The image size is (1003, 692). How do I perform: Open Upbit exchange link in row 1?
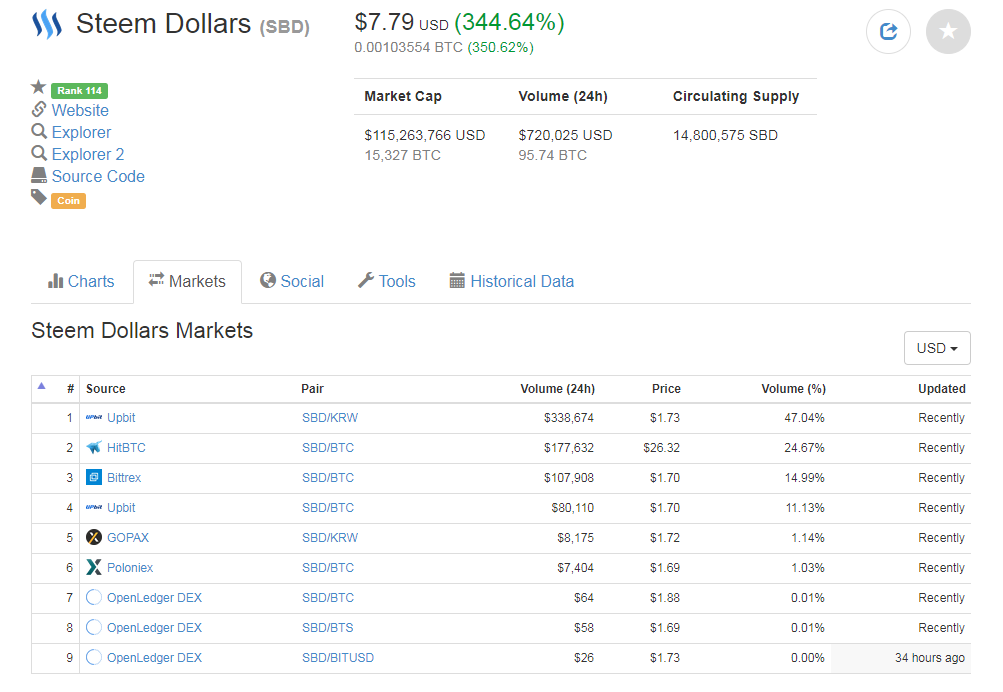coord(121,418)
